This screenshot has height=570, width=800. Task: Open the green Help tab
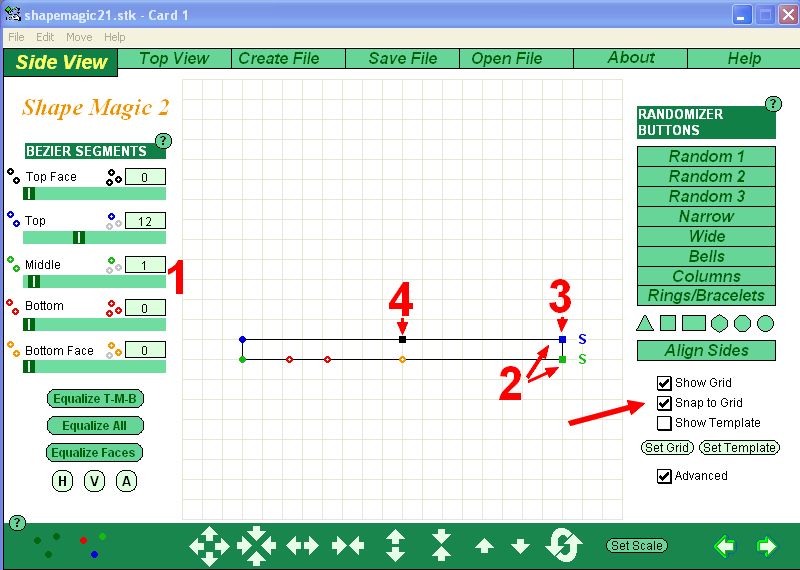click(744, 58)
